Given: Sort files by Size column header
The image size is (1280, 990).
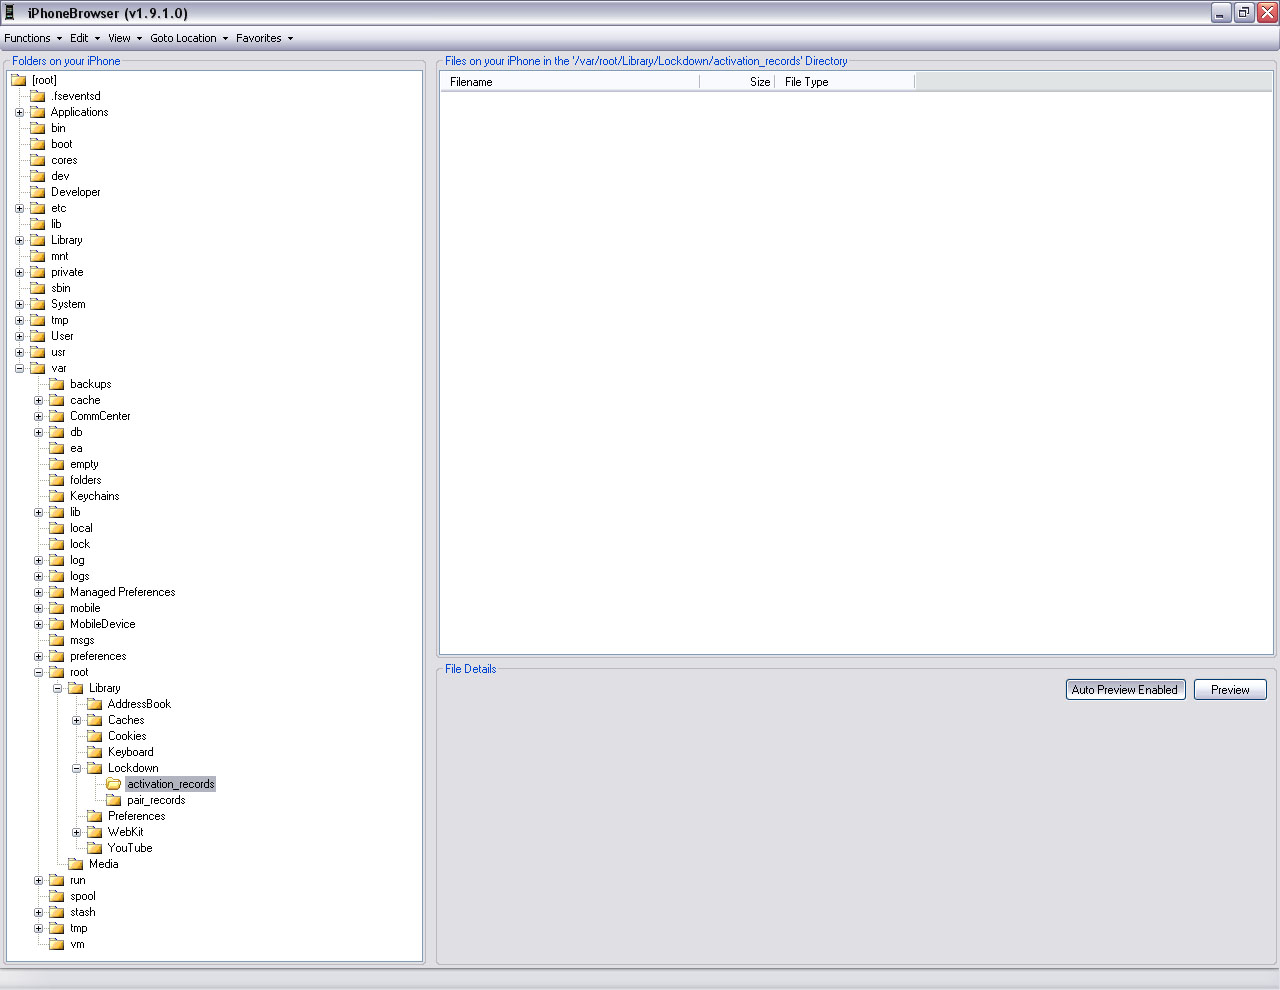Looking at the screenshot, I should coord(738,82).
